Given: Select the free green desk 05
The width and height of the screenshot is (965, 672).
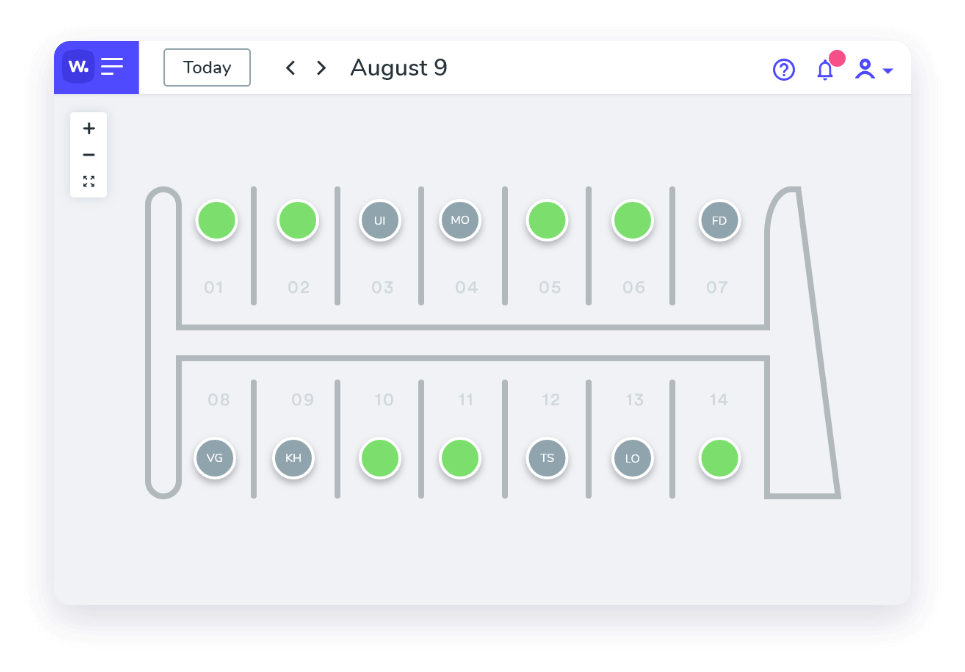Looking at the screenshot, I should tap(547, 220).
